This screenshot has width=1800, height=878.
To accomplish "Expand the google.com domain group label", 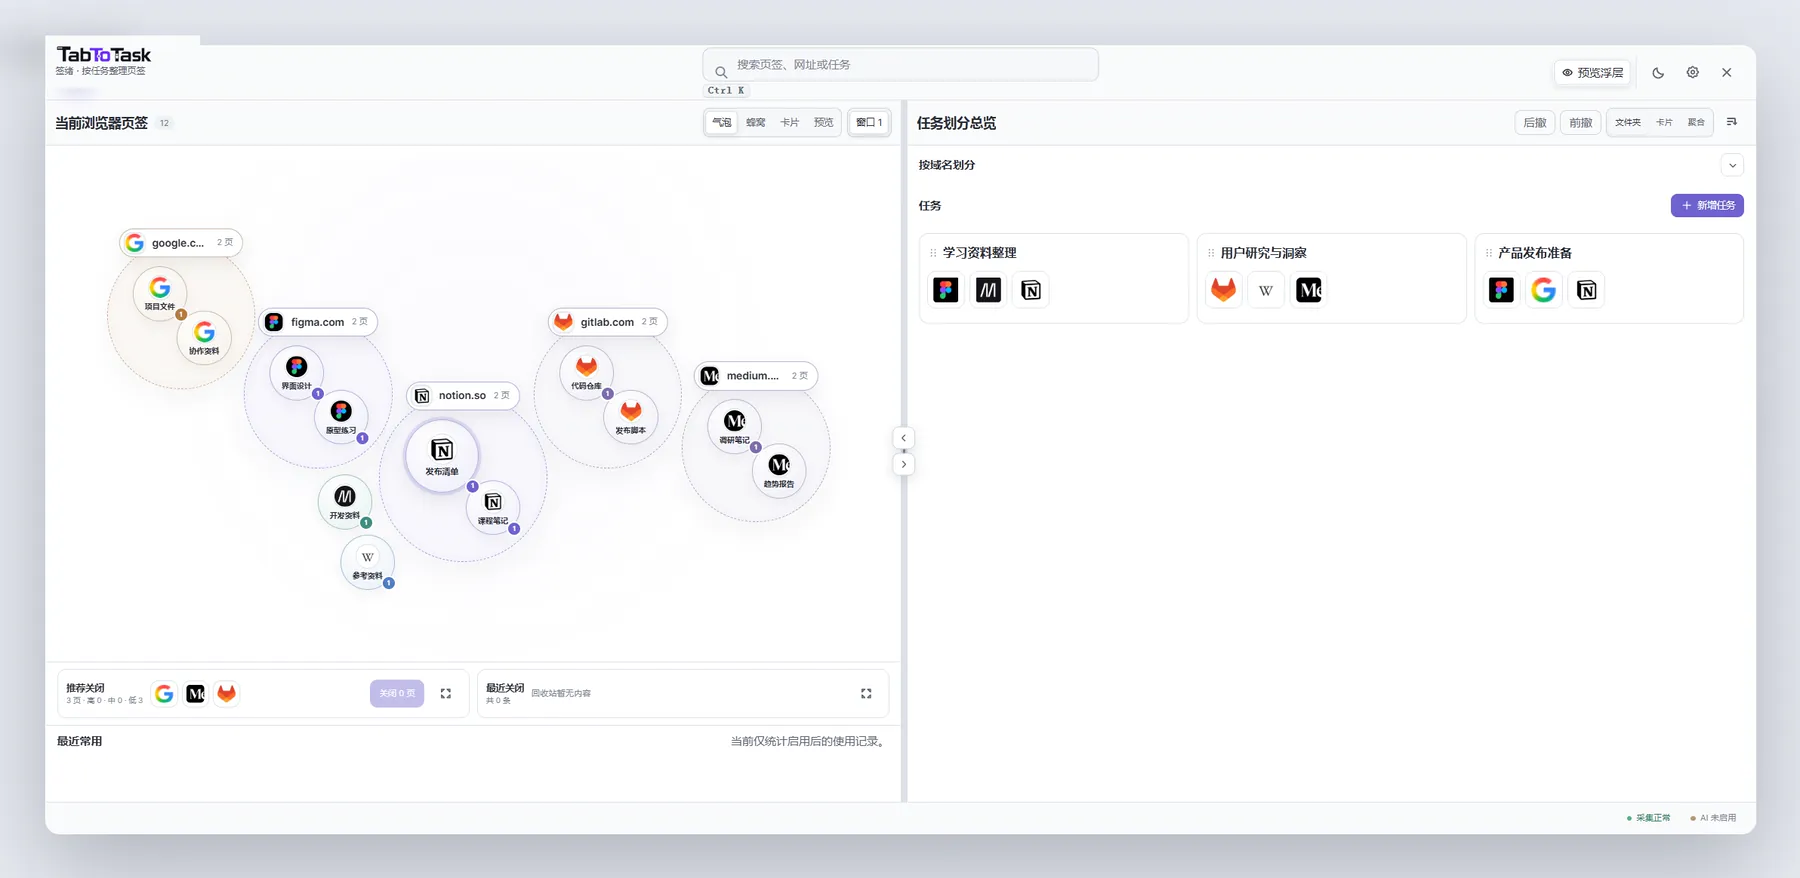I will coord(181,243).
